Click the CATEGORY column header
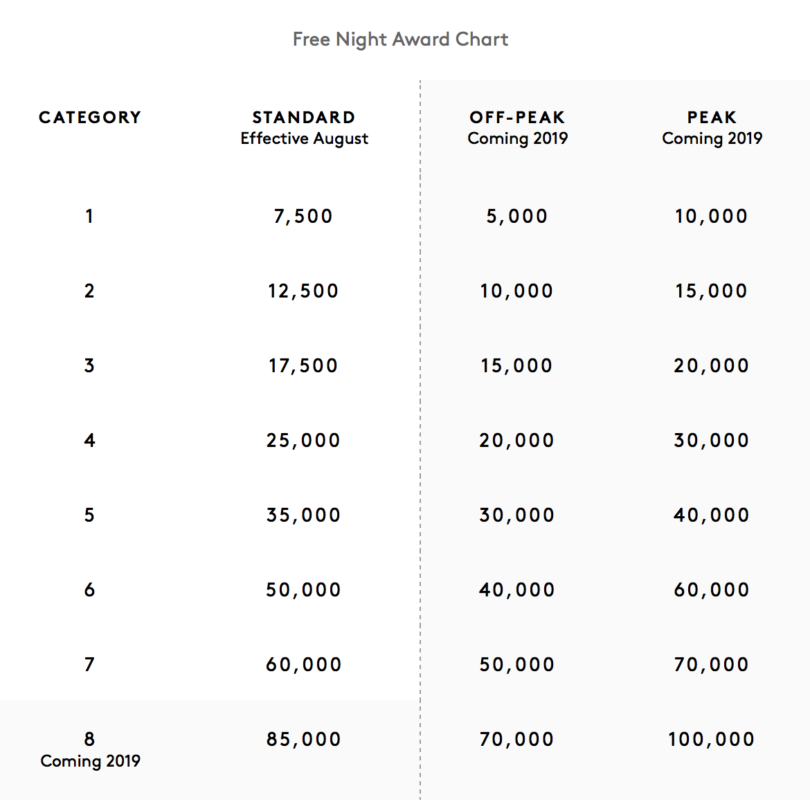This screenshot has height=804, width=810. pyautogui.click(x=90, y=117)
